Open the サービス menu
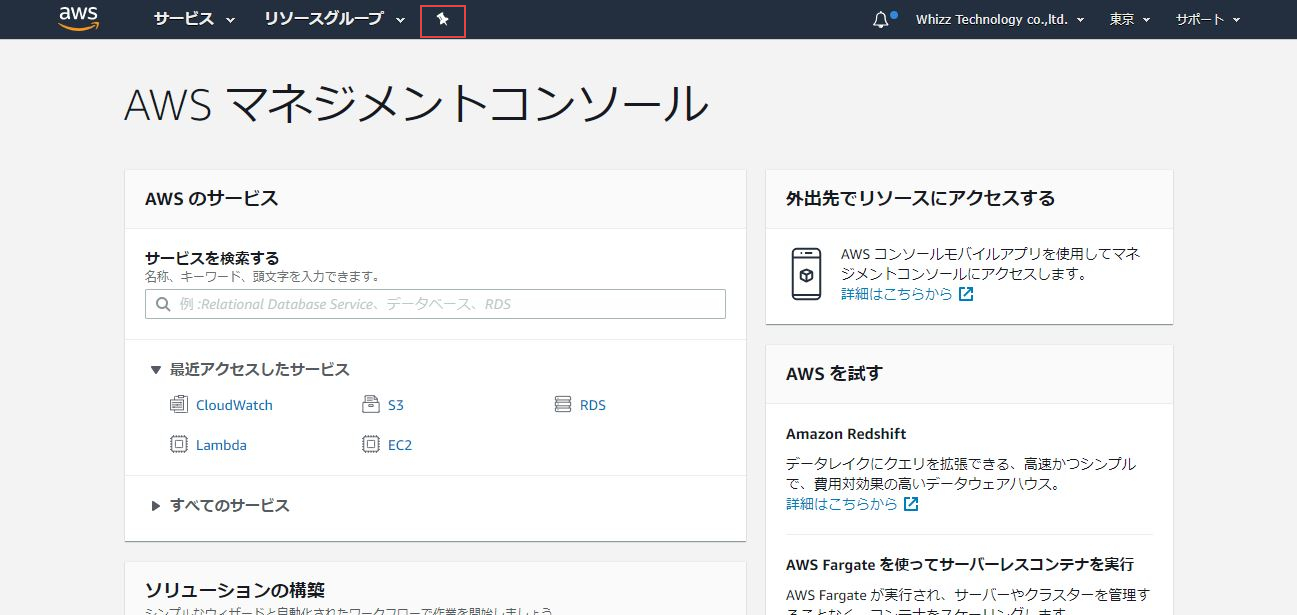This screenshot has width=1297, height=615. point(185,18)
